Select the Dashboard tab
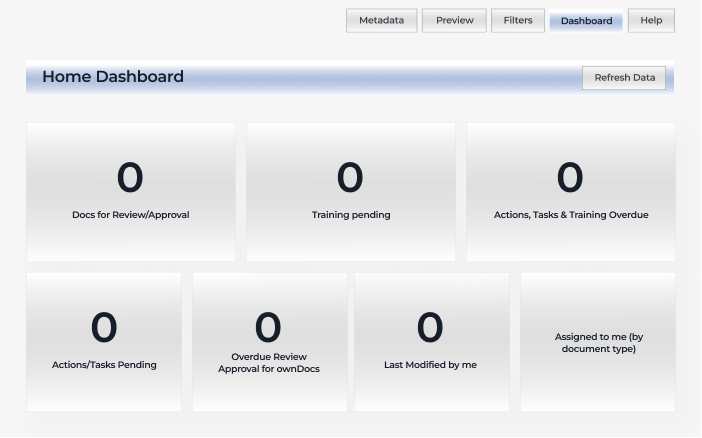 pos(586,21)
